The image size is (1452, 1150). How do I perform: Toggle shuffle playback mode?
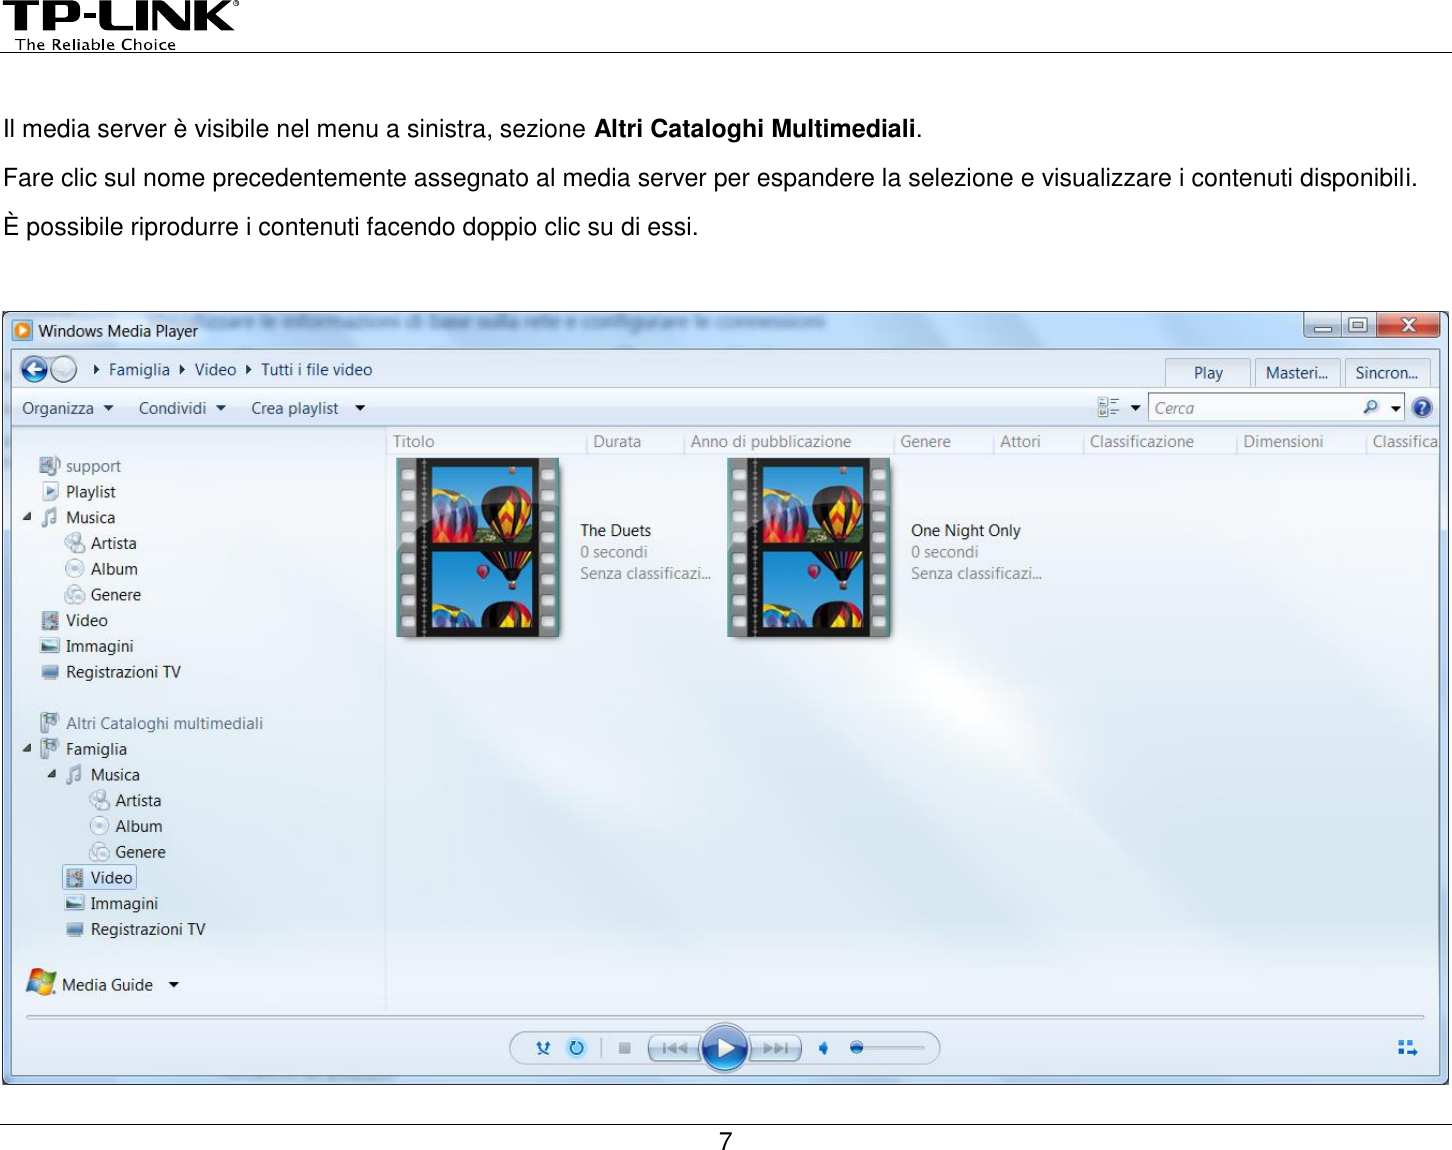[x=543, y=1048]
